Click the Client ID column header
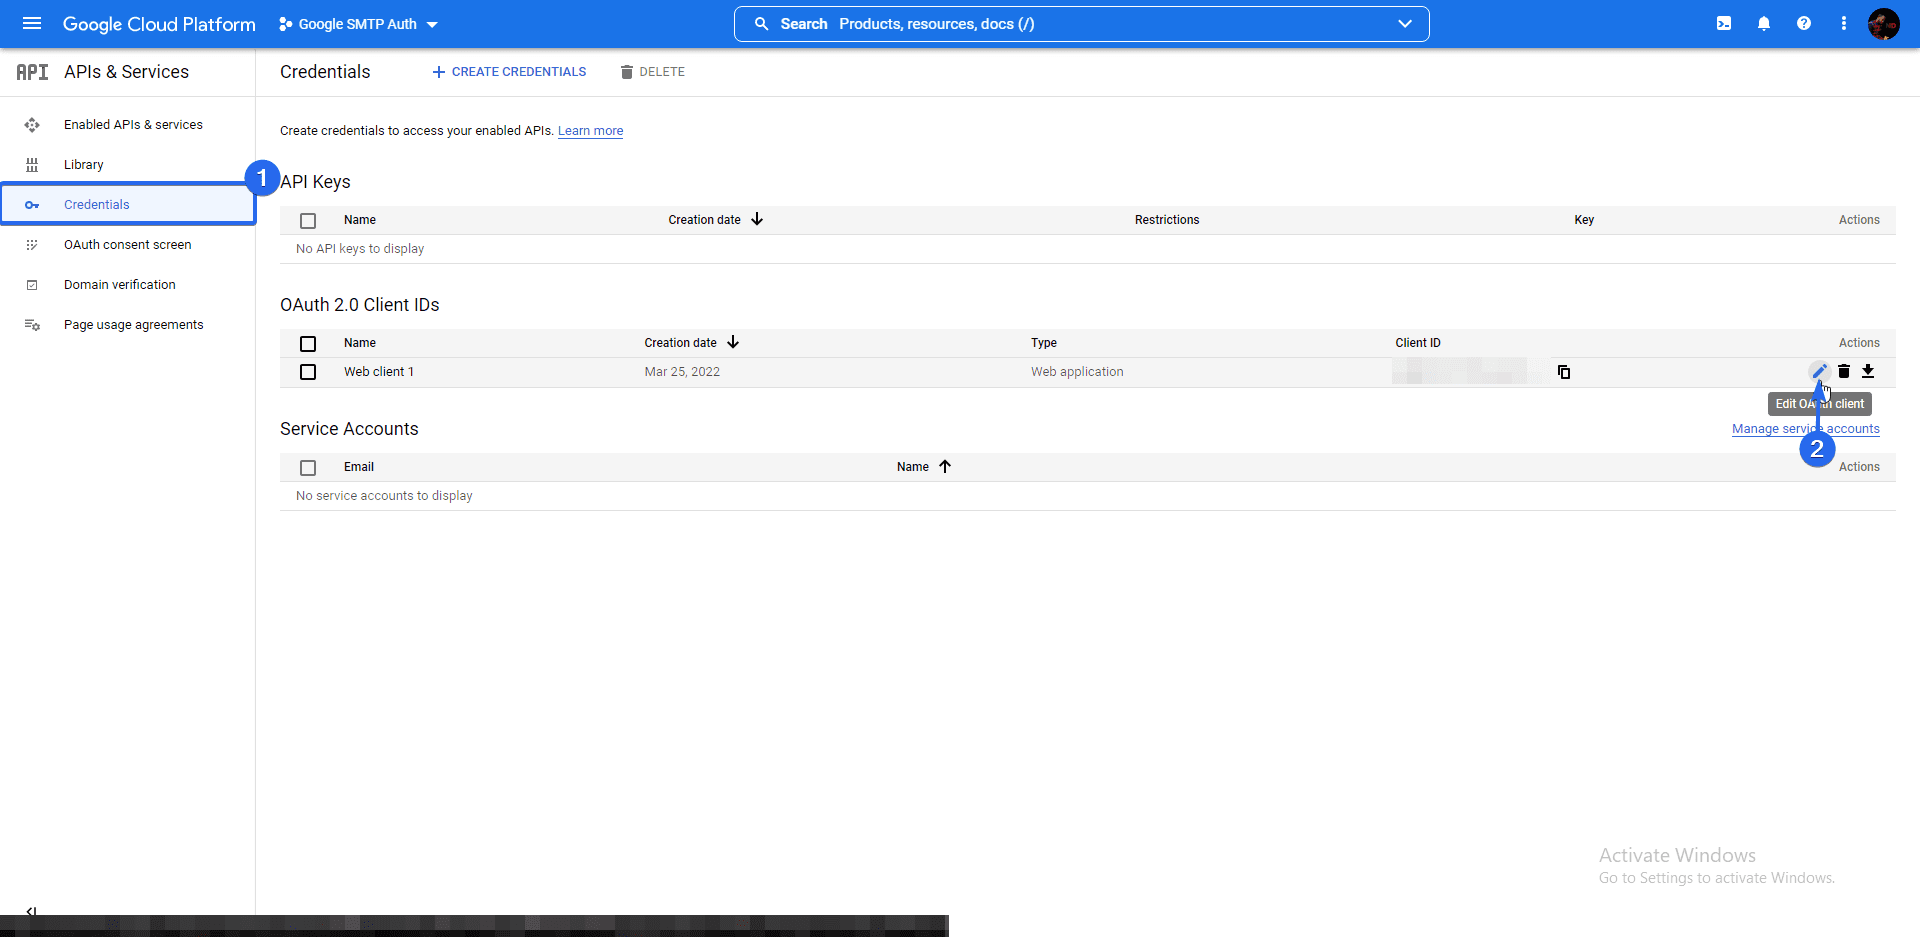The height and width of the screenshot is (937, 1920). [x=1418, y=343]
